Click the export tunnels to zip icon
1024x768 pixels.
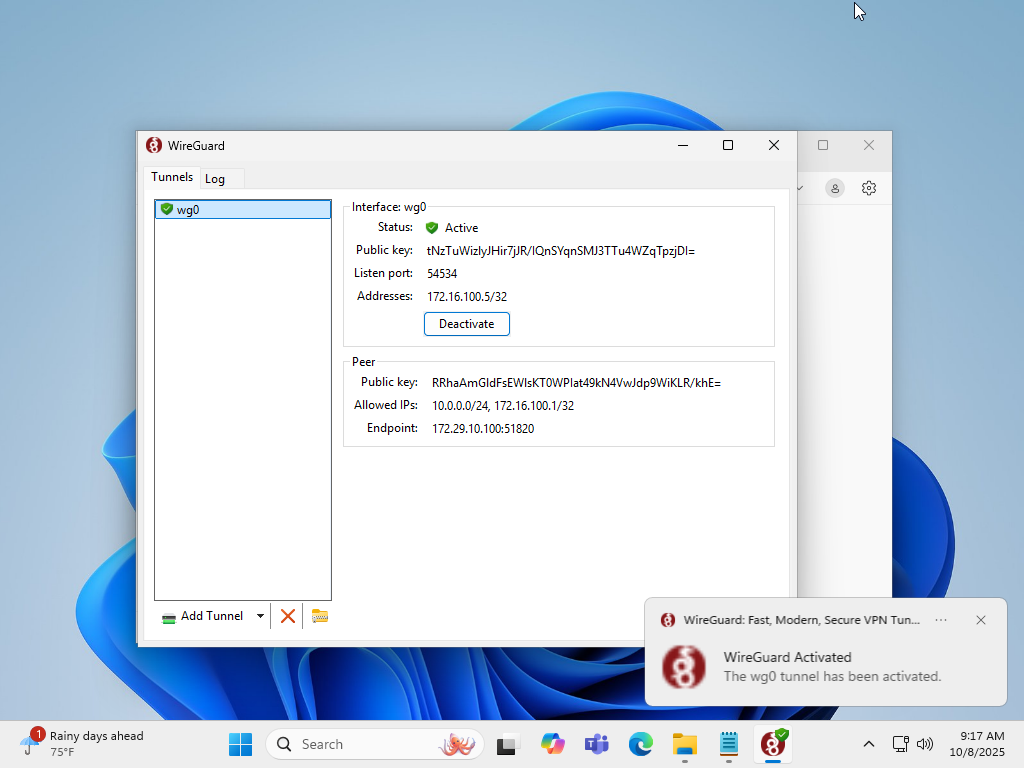[x=320, y=616]
